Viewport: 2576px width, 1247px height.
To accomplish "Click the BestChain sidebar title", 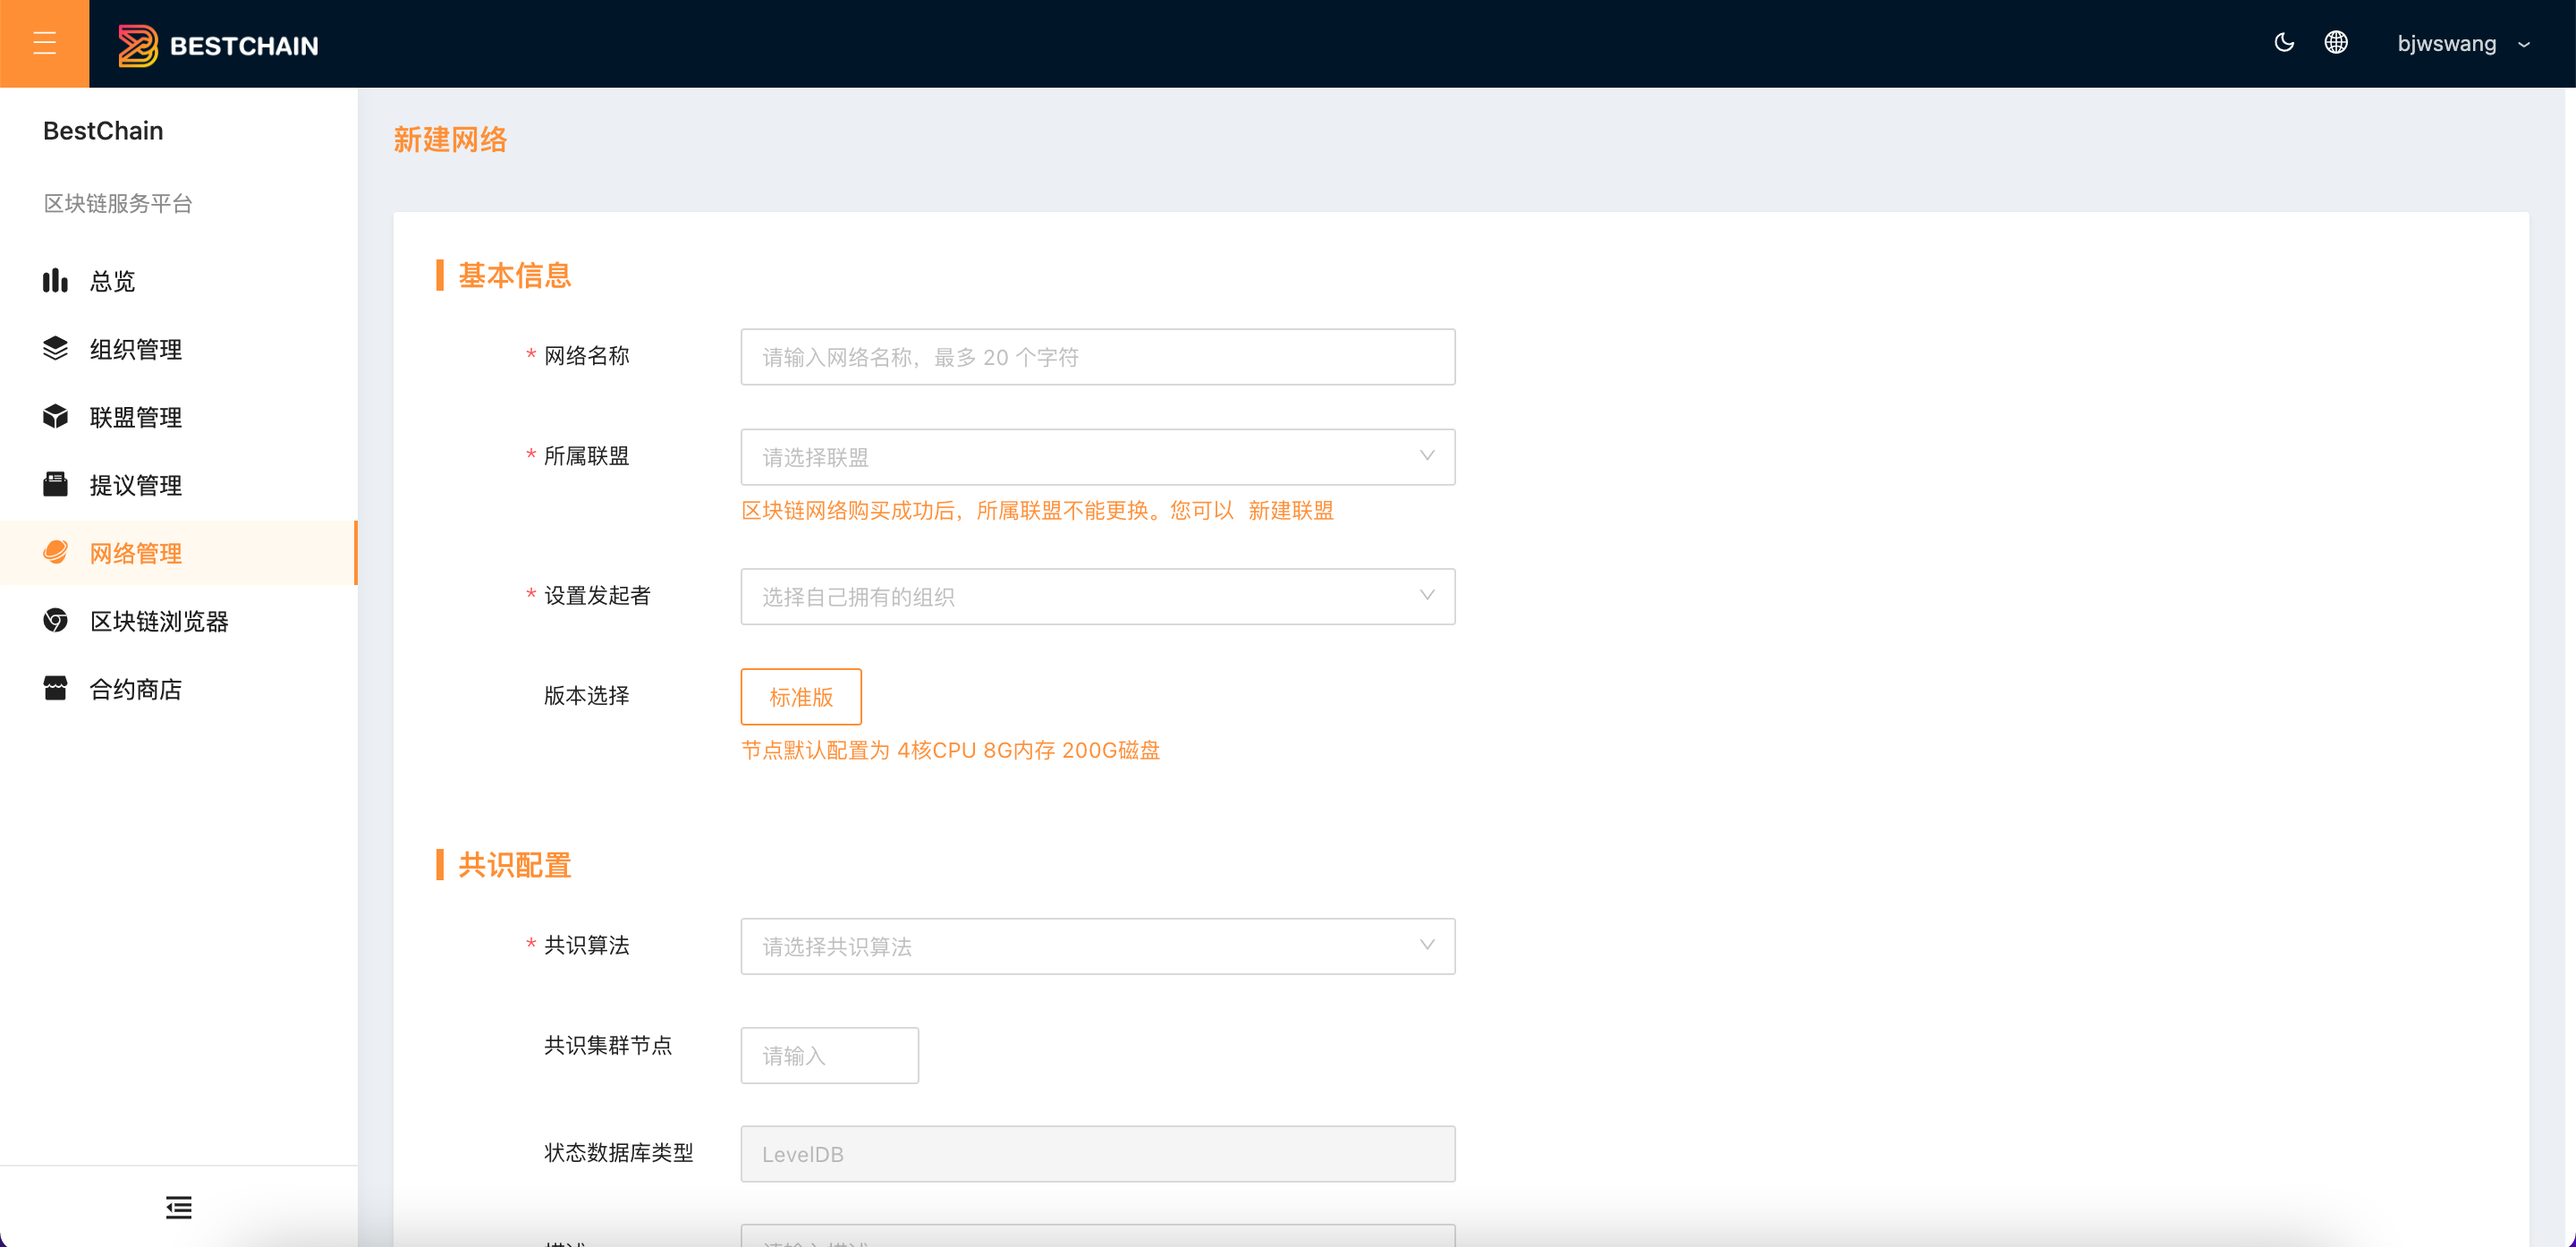I will pyautogui.click(x=103, y=131).
